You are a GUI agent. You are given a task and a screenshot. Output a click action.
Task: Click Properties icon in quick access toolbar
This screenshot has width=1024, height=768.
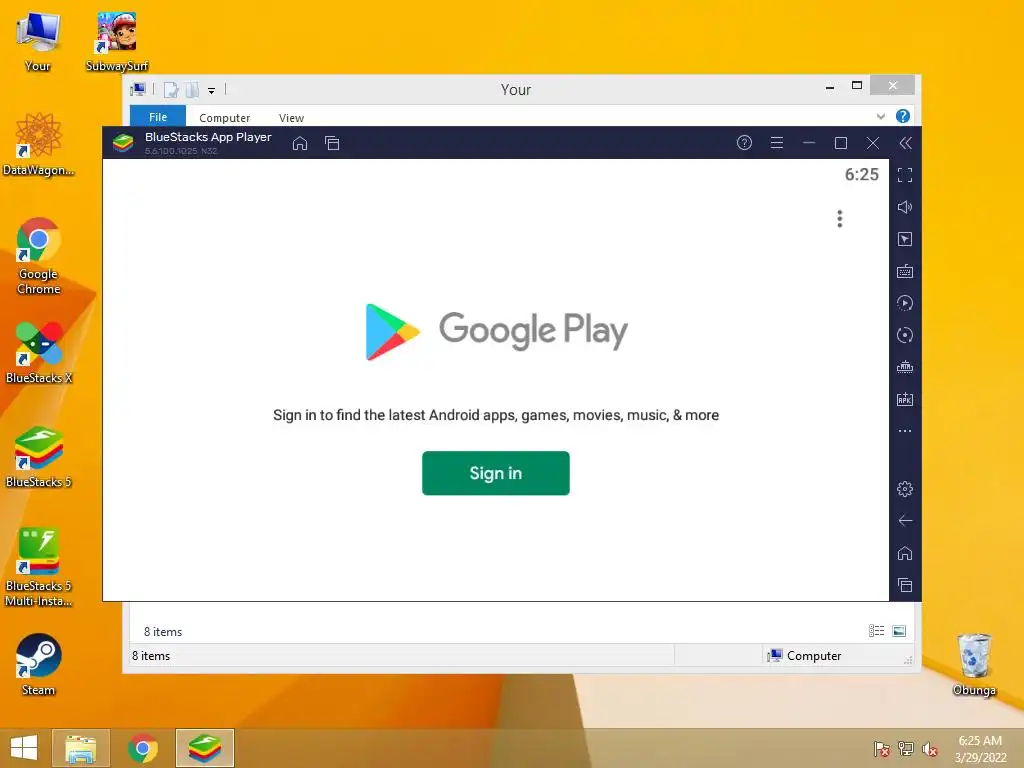click(170, 90)
